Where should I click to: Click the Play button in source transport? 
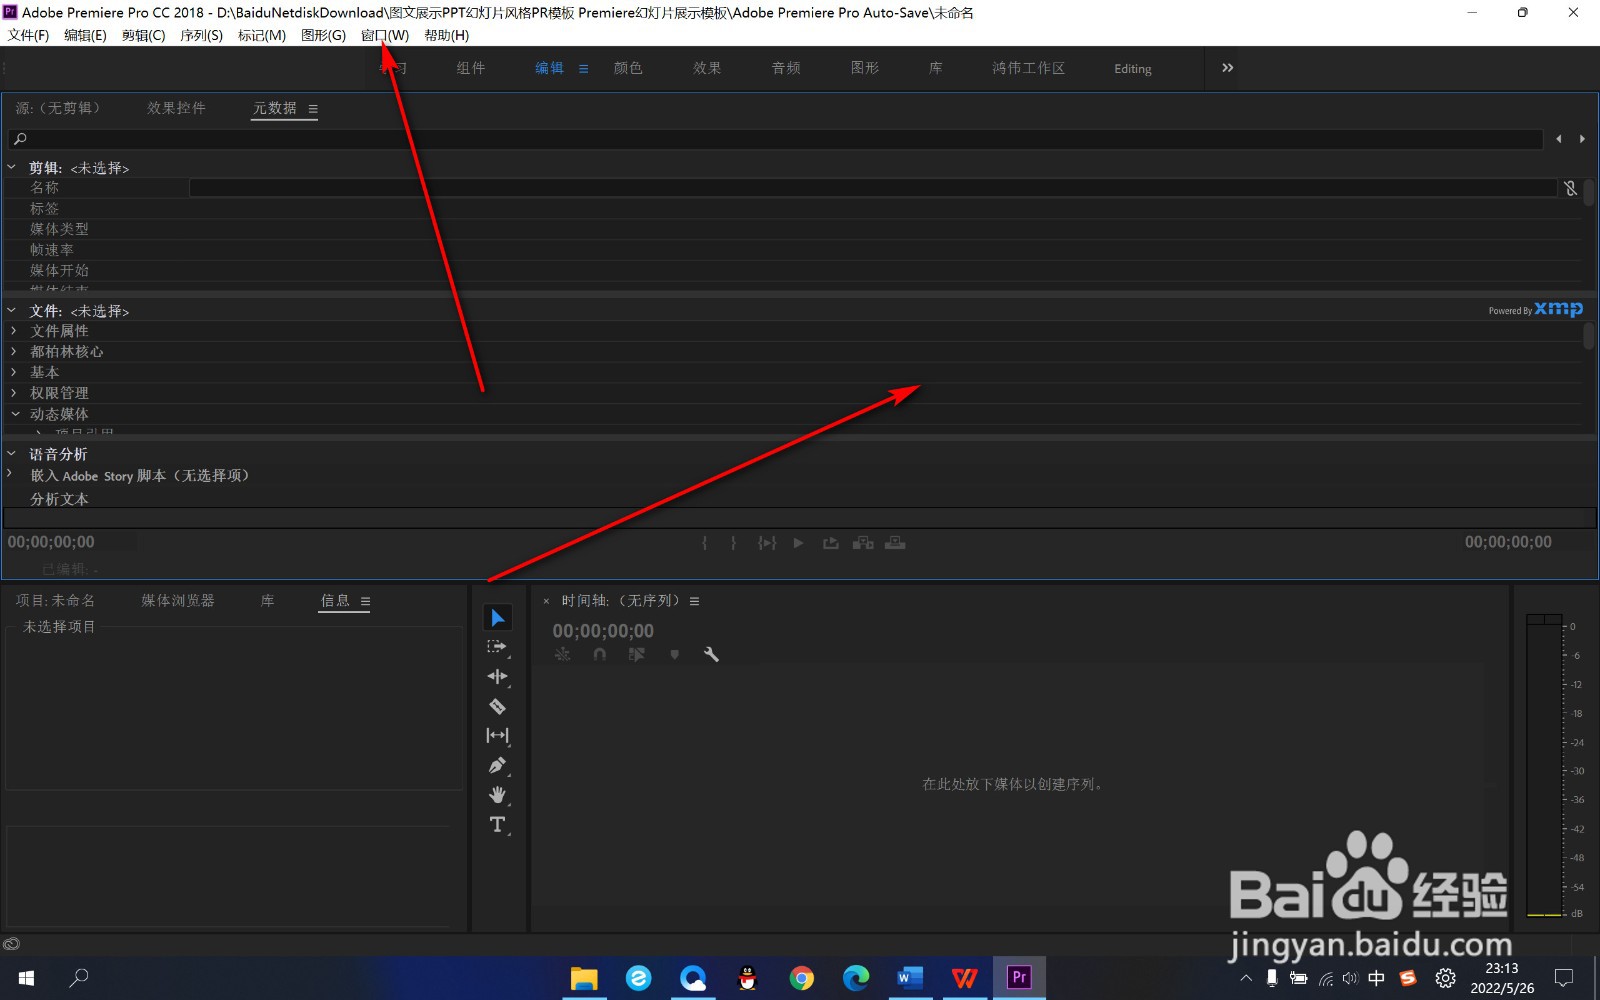click(798, 543)
